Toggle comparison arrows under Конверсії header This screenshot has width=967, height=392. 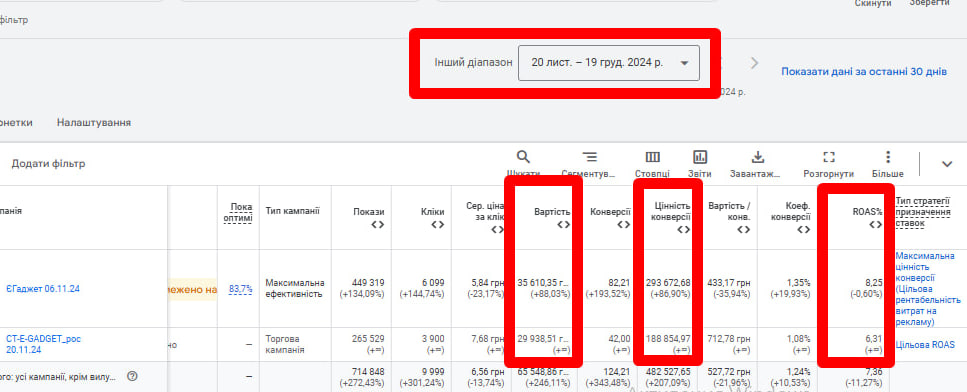point(624,225)
